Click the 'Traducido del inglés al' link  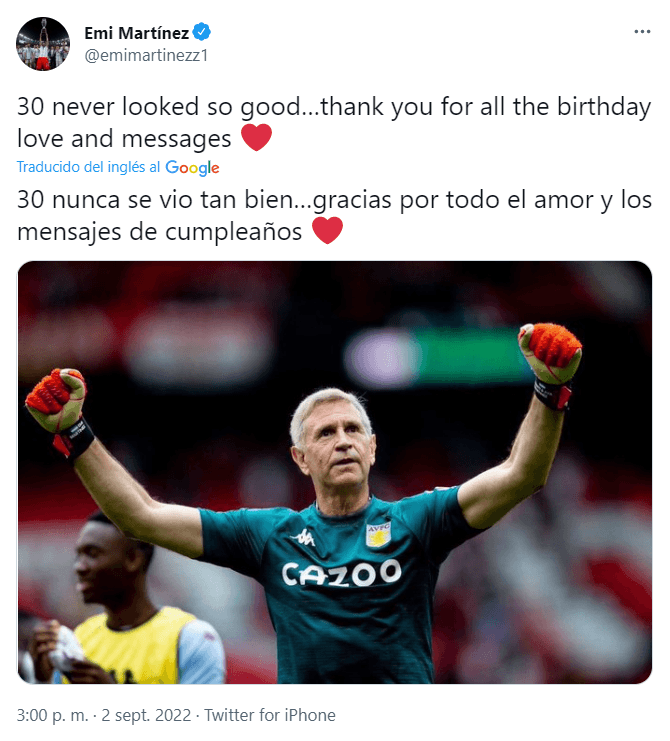(88, 167)
